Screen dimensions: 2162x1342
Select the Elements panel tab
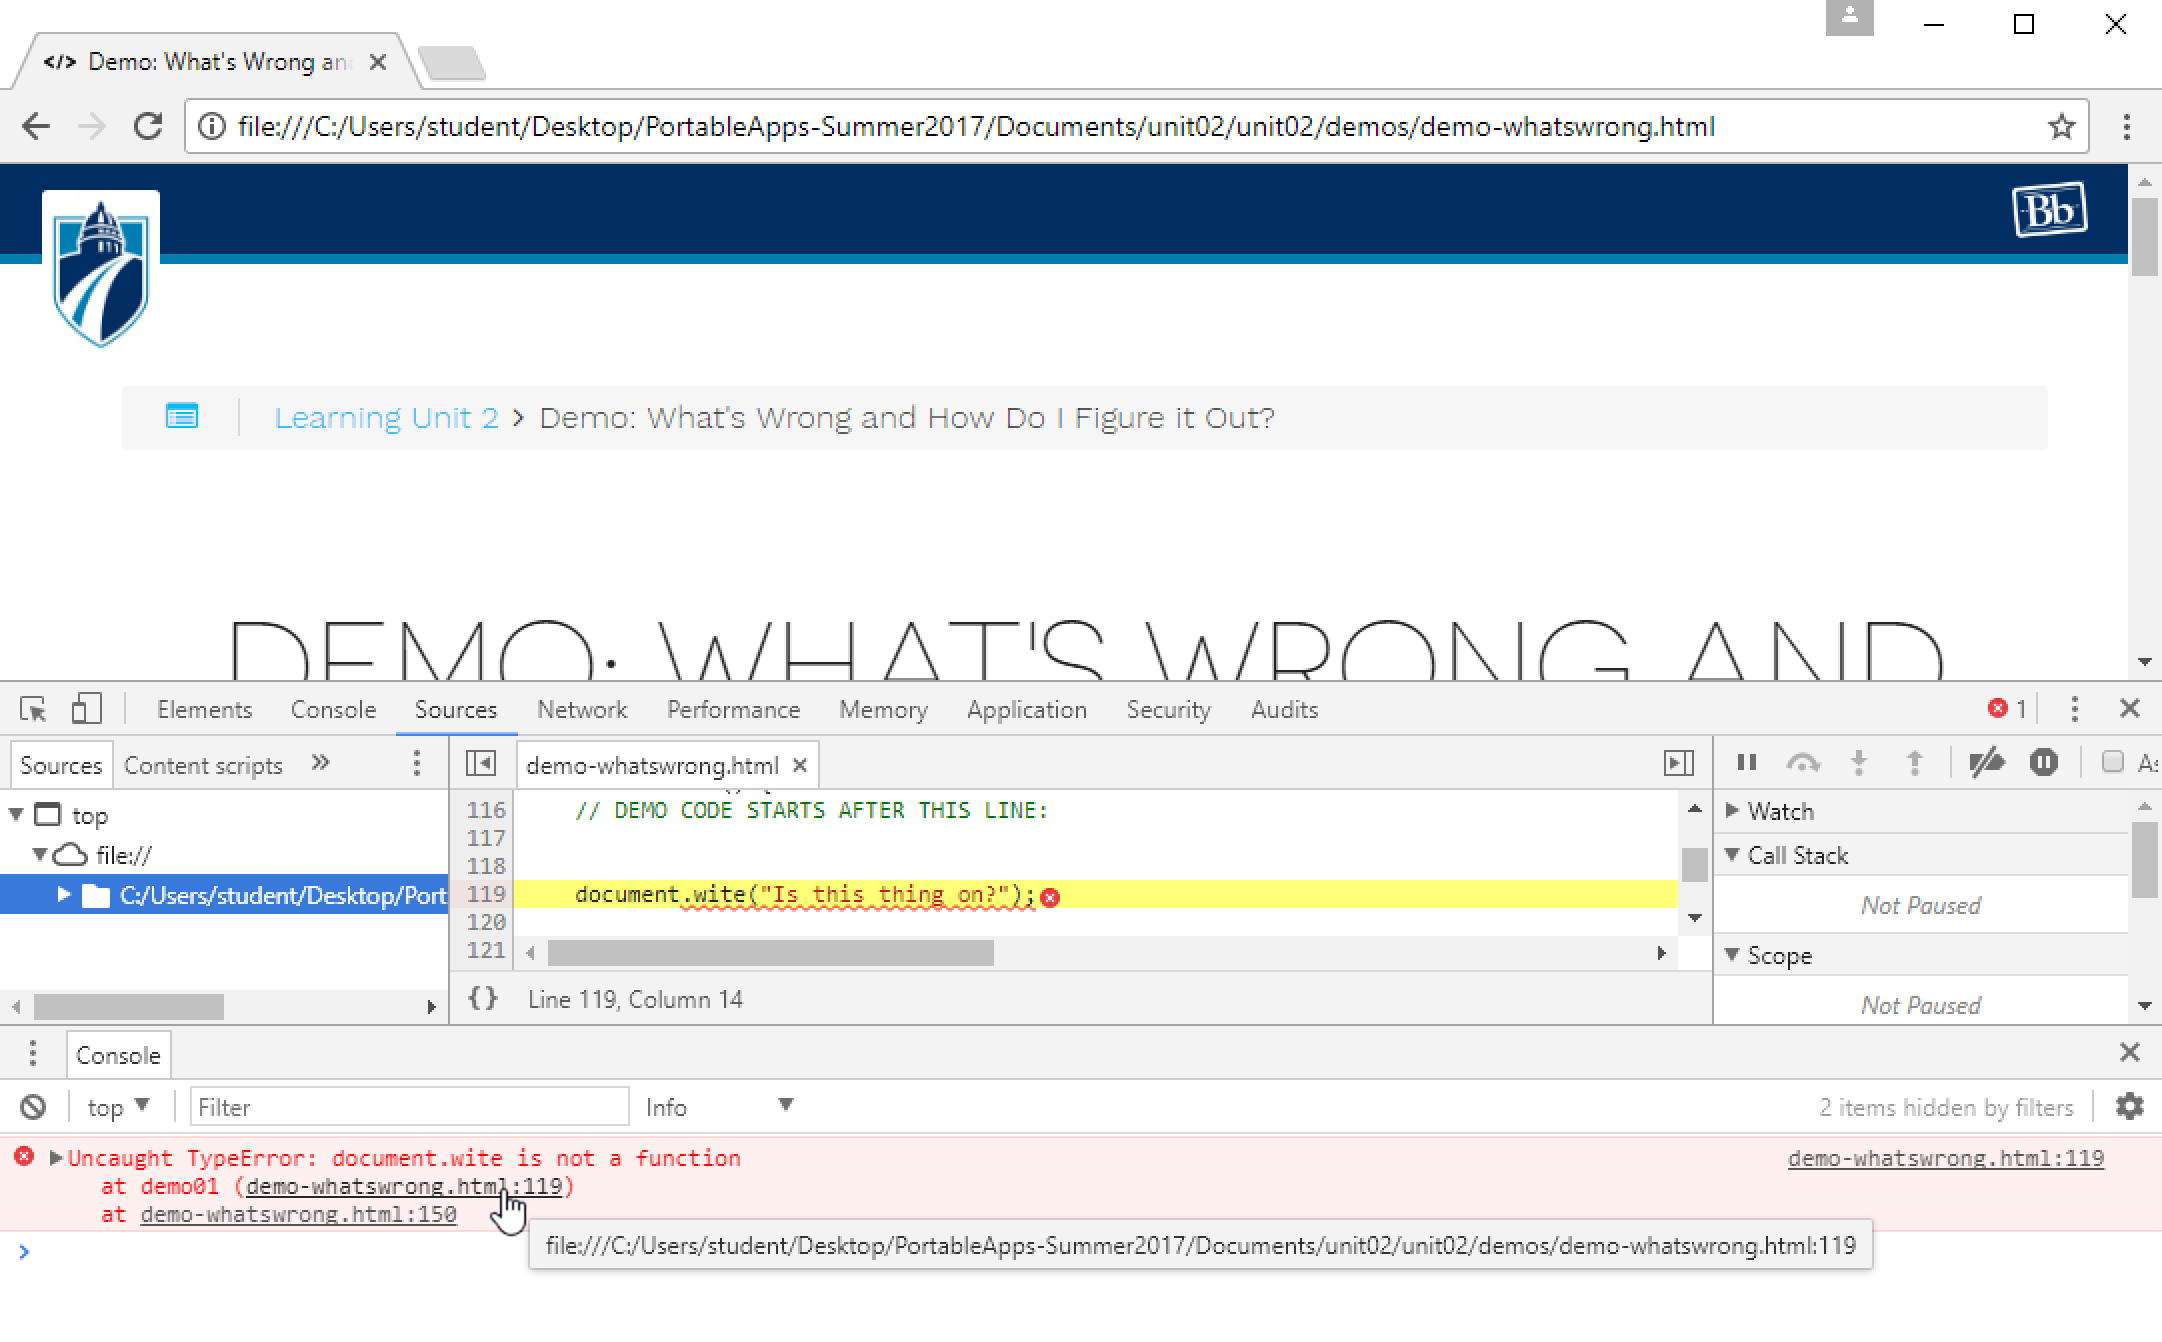pos(204,709)
